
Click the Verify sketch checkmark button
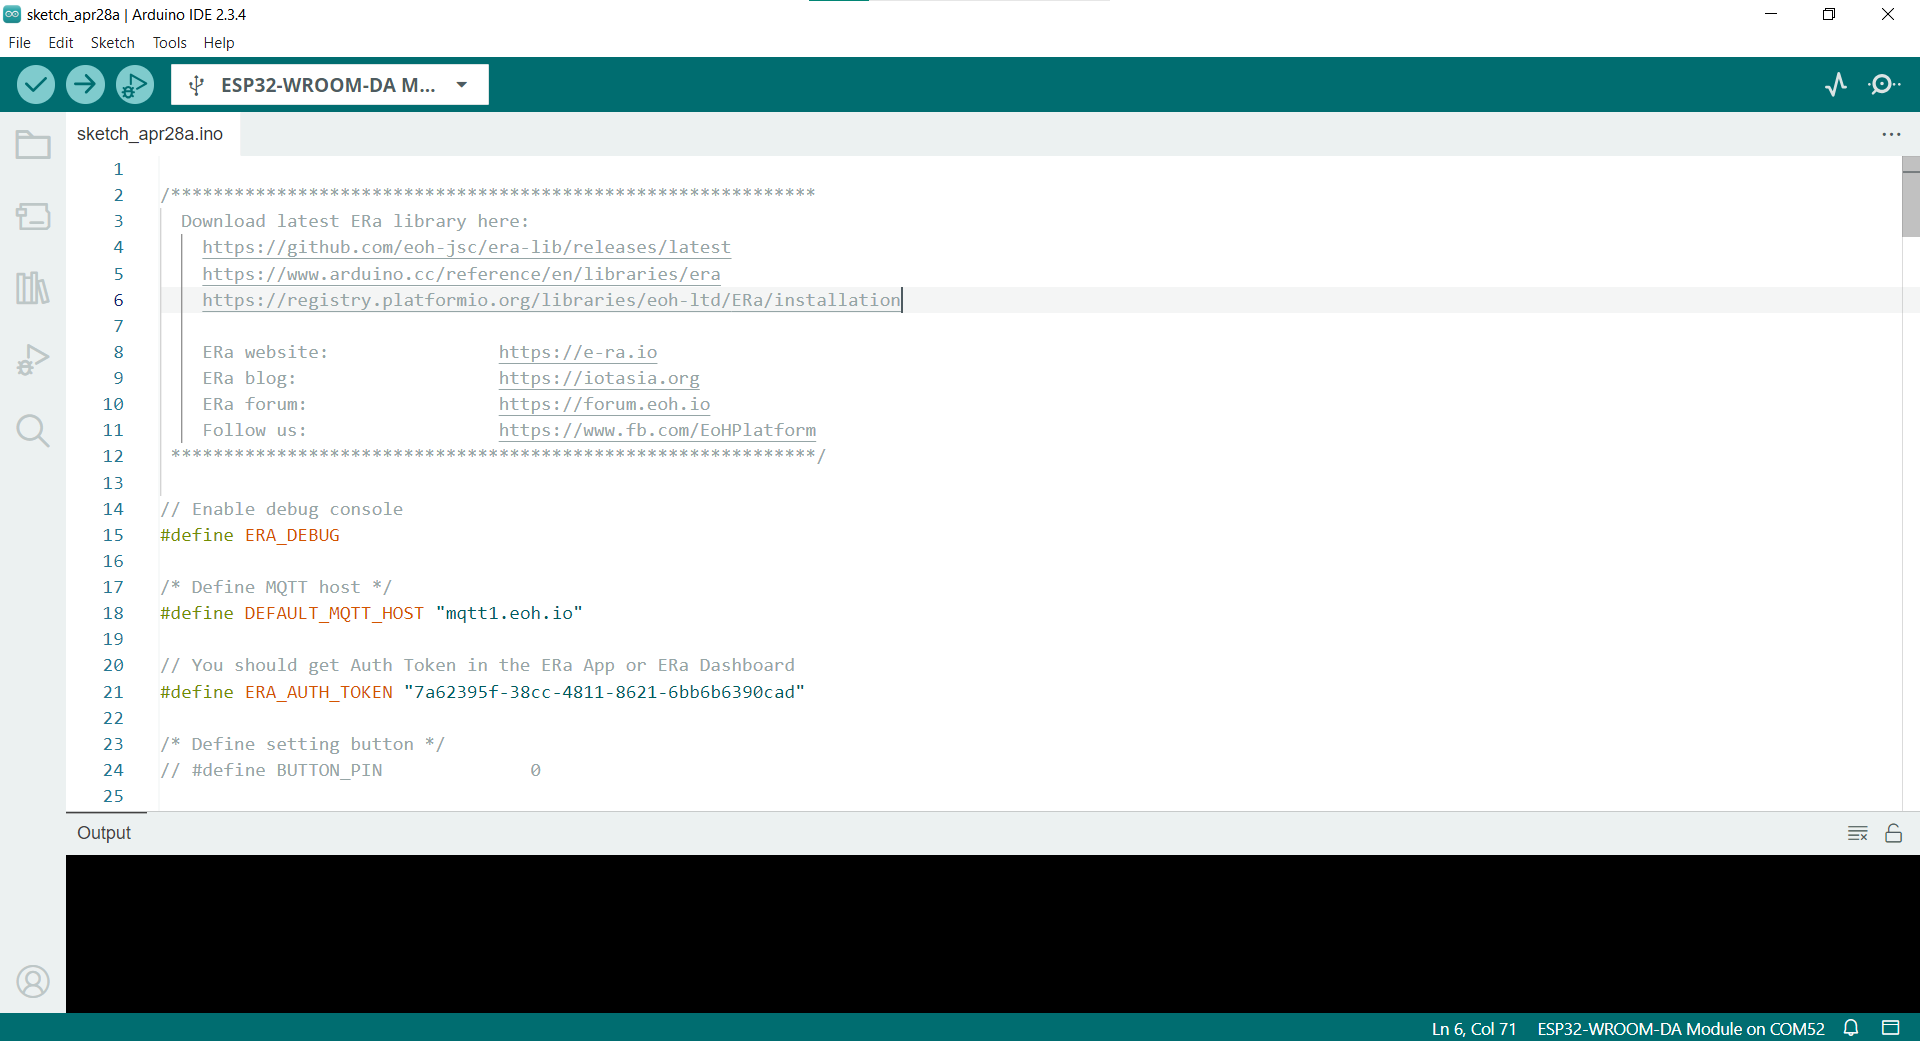pos(36,85)
